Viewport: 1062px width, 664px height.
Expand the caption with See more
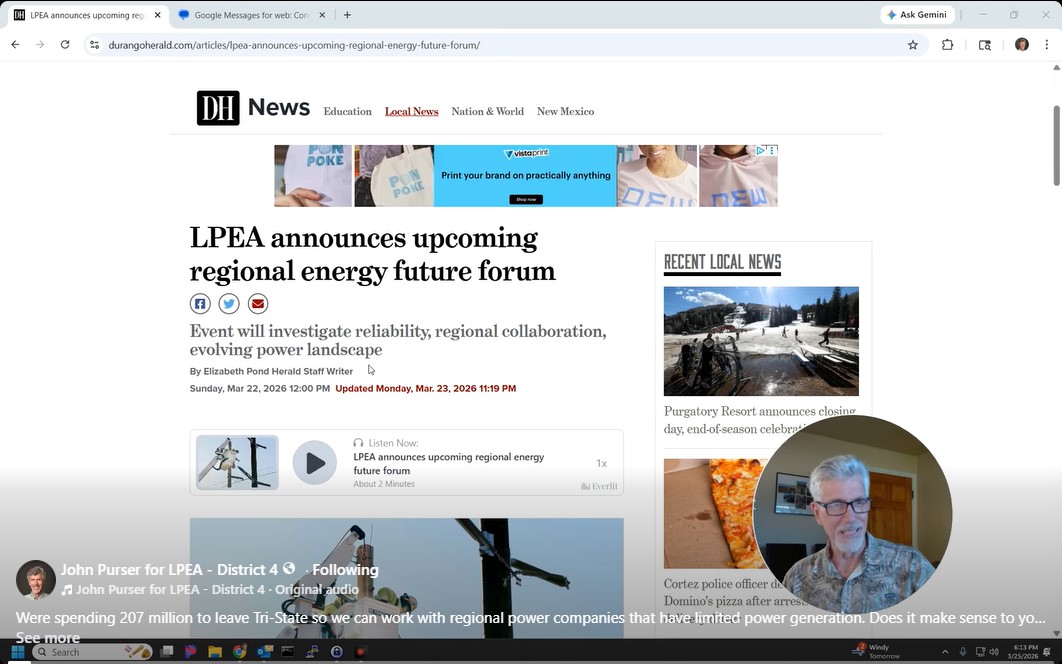pyautogui.click(x=47, y=638)
